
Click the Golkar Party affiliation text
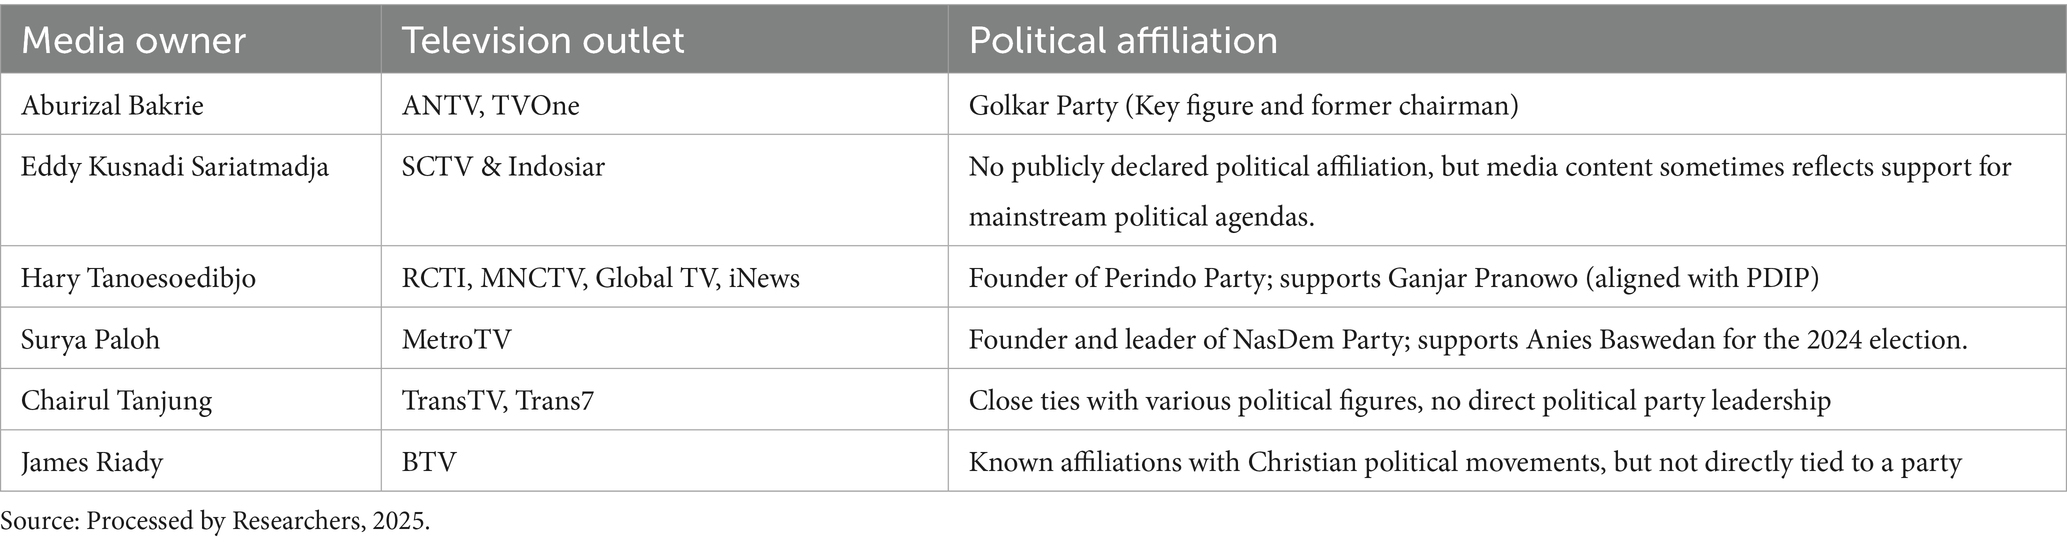pos(1243,105)
